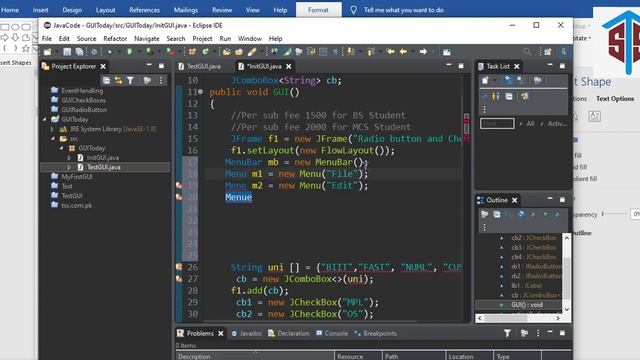Open the Project Explorer view menu dots
The image size is (640, 360).
pyautogui.click(x=161, y=80)
